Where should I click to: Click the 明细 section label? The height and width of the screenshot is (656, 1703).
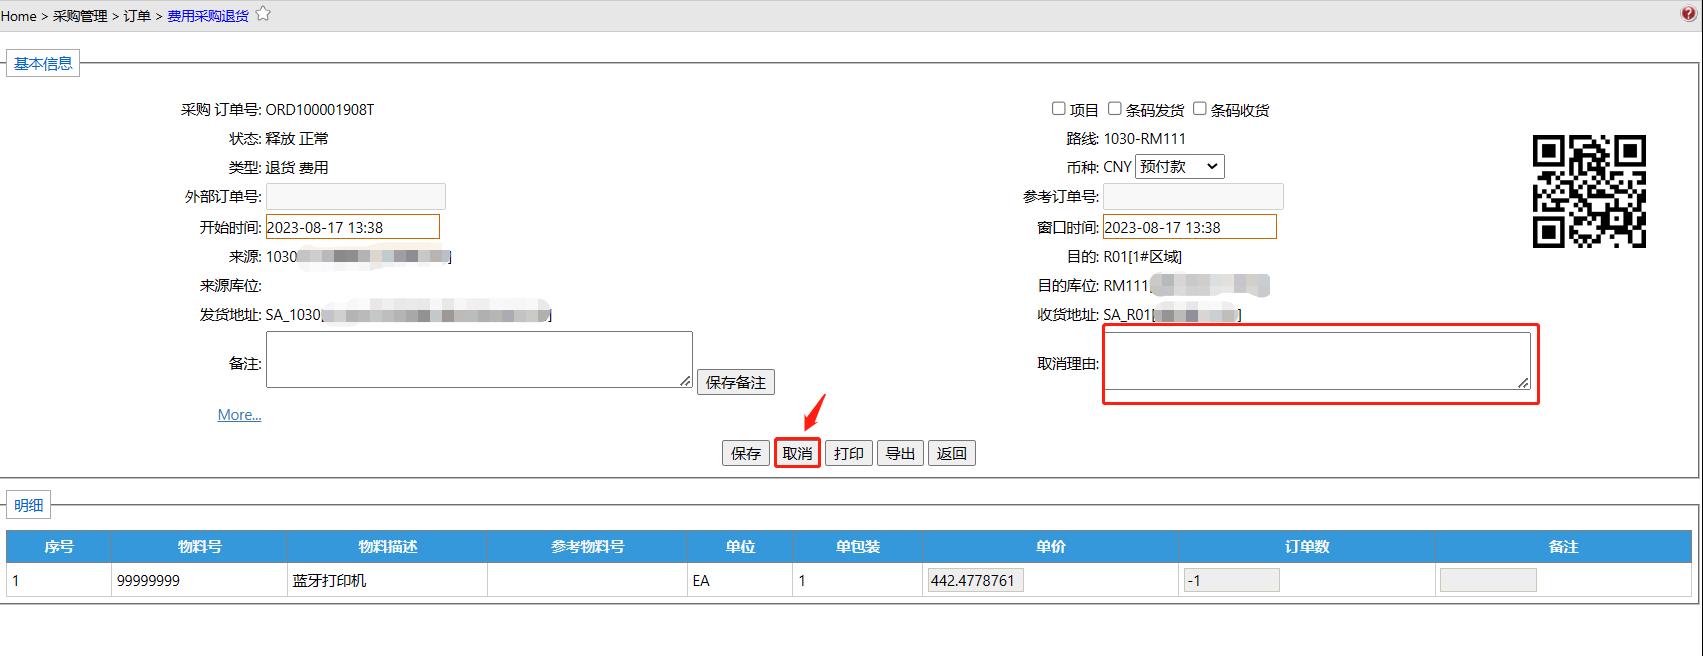29,505
